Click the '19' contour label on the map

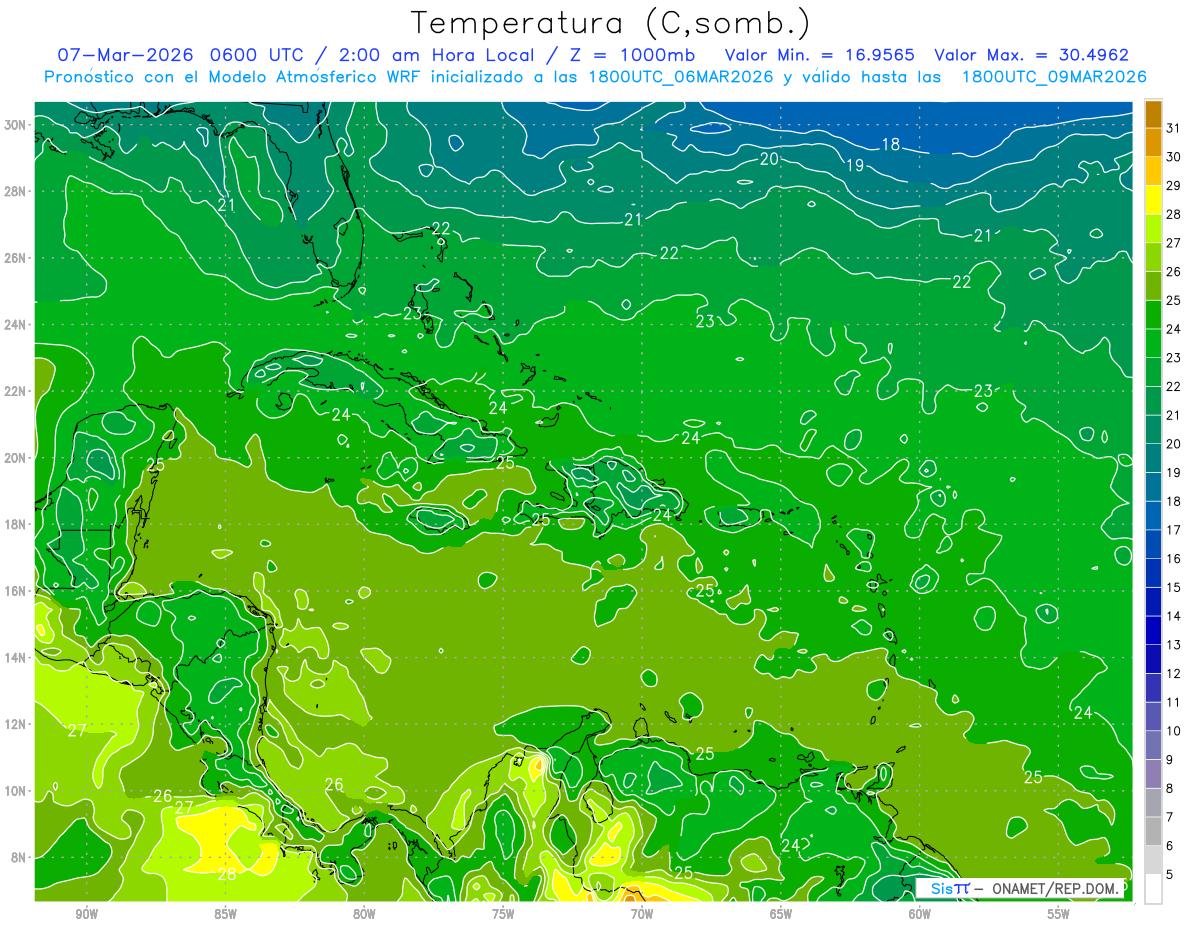pyautogui.click(x=855, y=165)
